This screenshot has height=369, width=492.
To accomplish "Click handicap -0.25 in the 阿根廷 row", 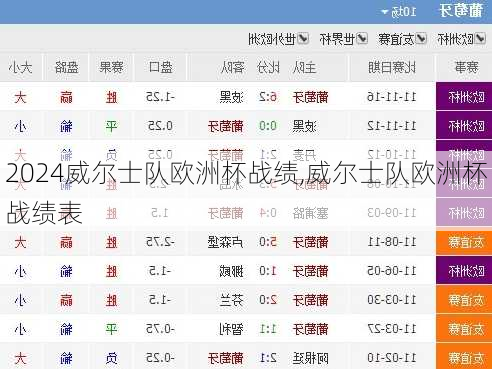I will point(161,358).
